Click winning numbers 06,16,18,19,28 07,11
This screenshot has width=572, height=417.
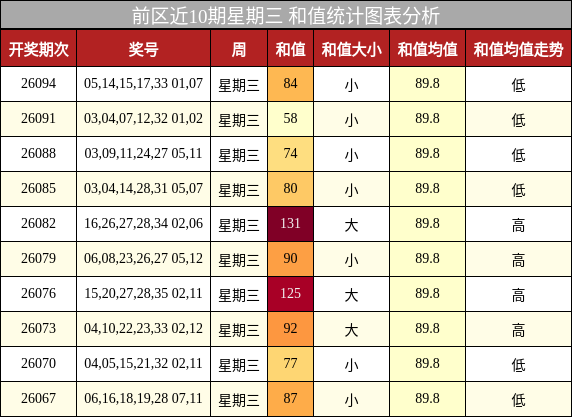click(143, 399)
